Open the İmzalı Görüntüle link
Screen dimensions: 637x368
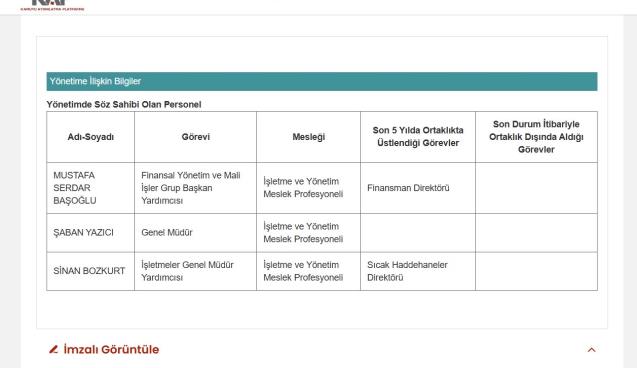click(x=111, y=349)
